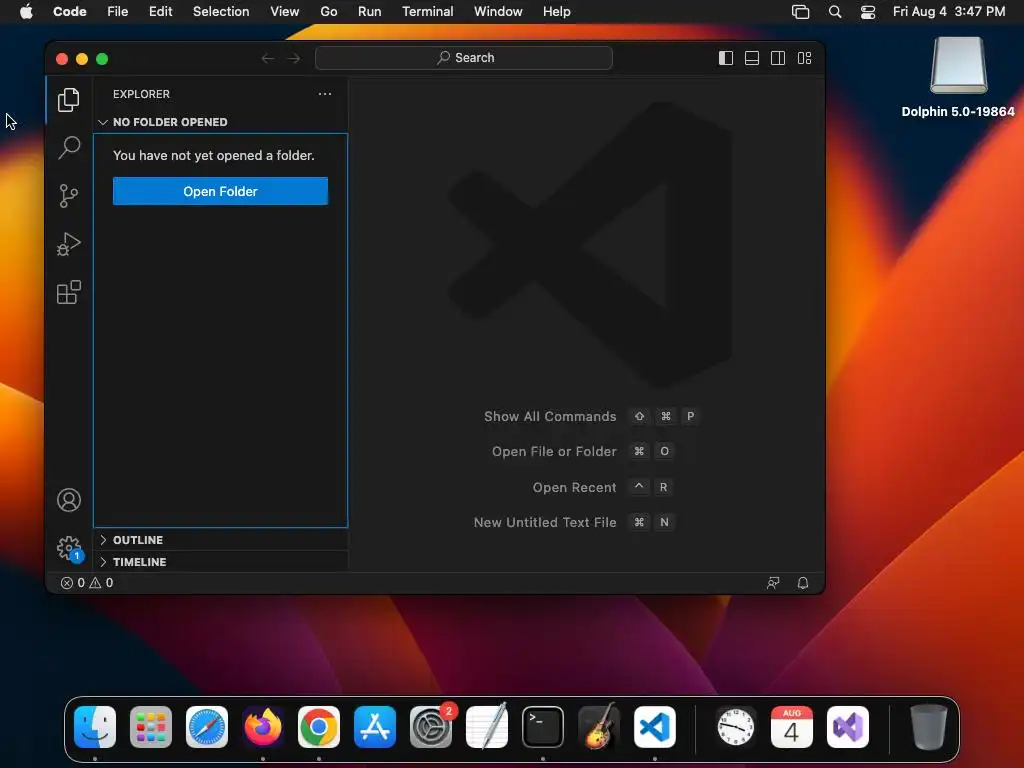Click the errors count in status bar
This screenshot has width=1024, height=768.
coord(72,583)
